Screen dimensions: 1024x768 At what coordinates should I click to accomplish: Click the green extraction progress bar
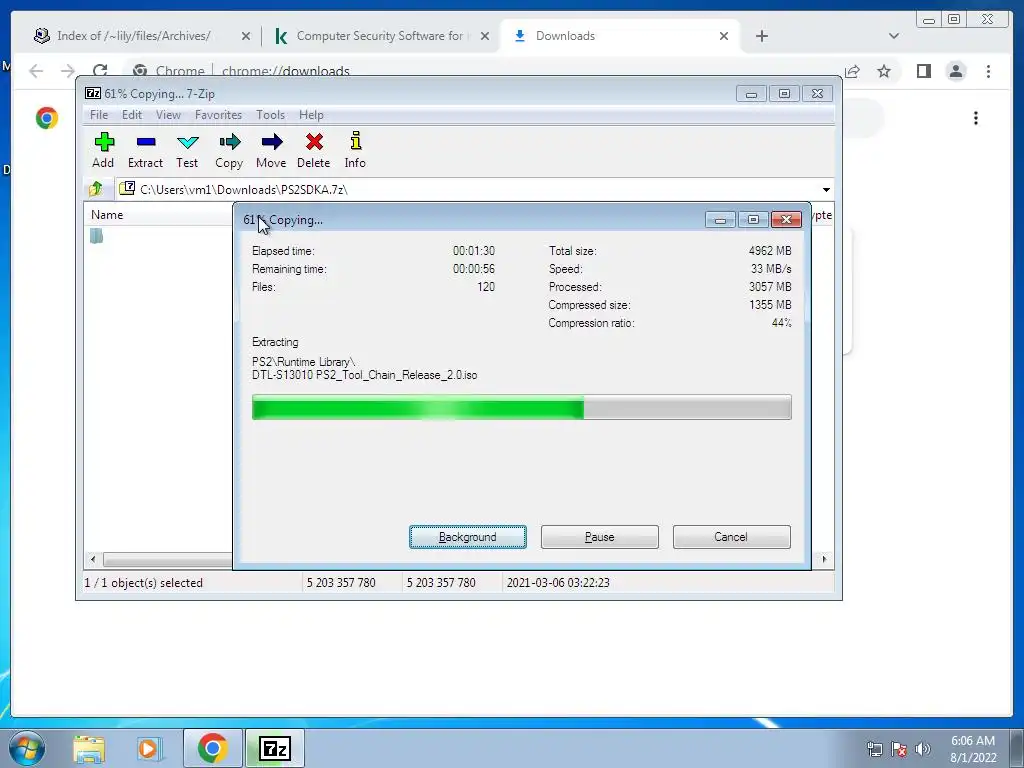[522, 407]
